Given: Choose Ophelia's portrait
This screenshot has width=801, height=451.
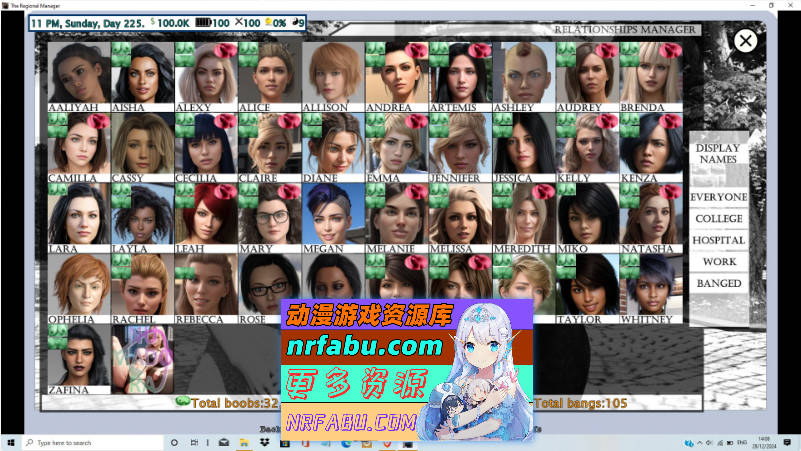Looking at the screenshot, I should (78, 285).
